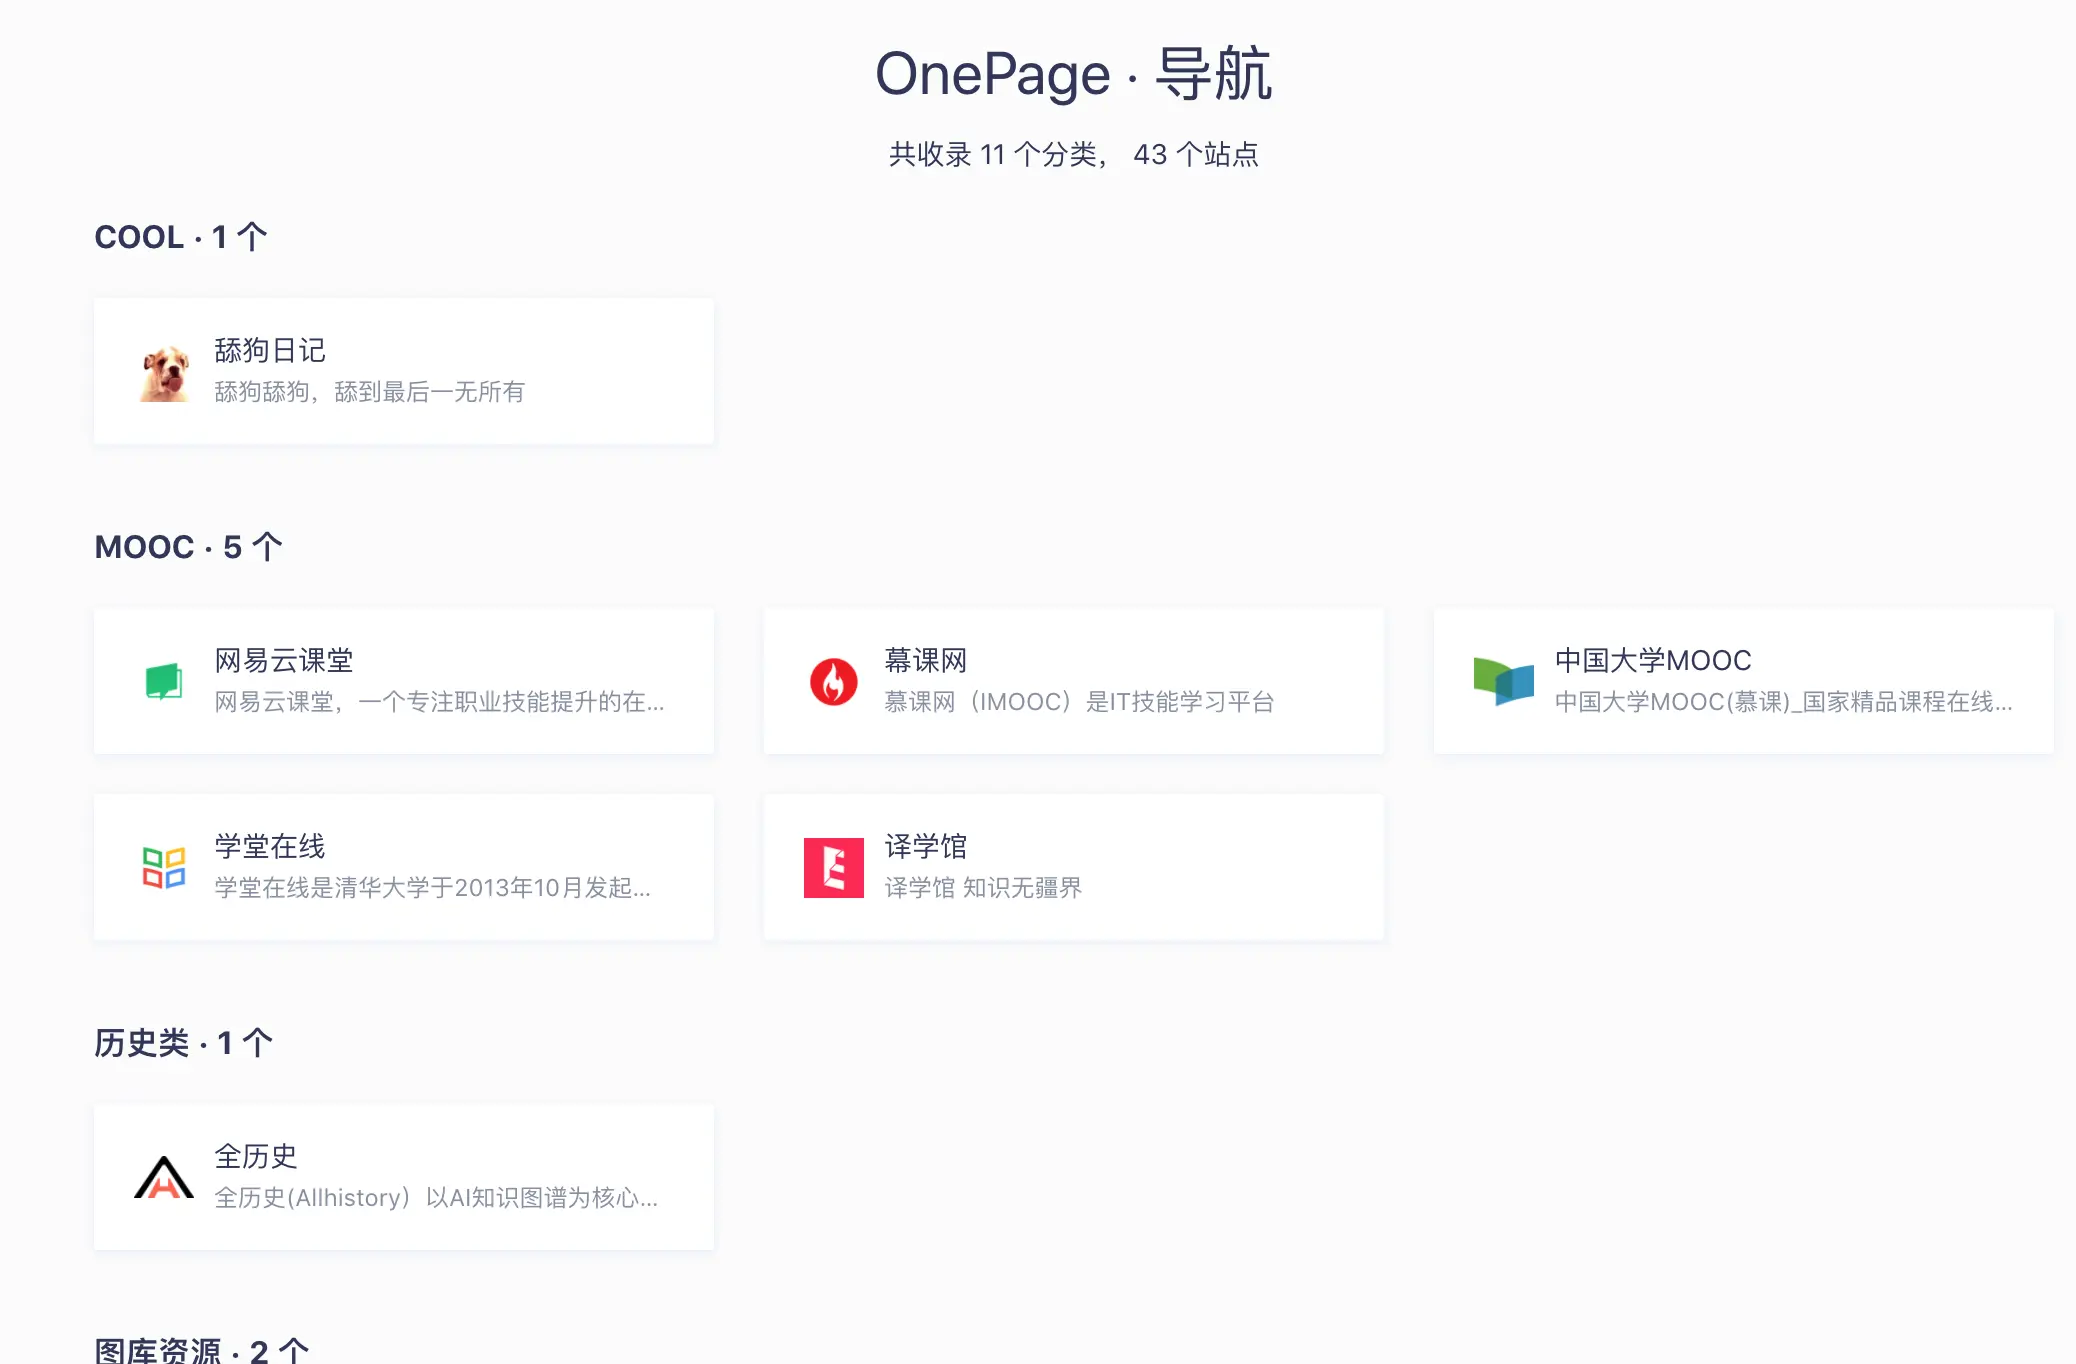Click the colorful squares 学堂在线 icon
The image size is (2076, 1364).
click(164, 868)
